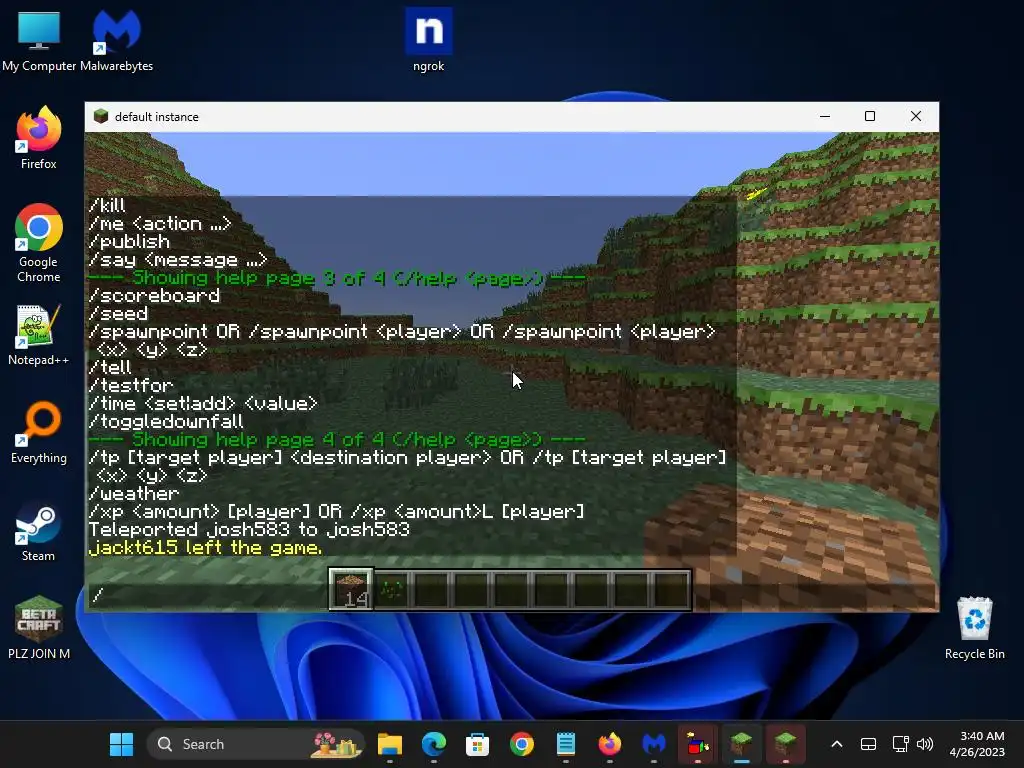This screenshot has height=768, width=1024.
Task: Select the dirt block hotbar slot showing 14
Action: [x=351, y=589]
